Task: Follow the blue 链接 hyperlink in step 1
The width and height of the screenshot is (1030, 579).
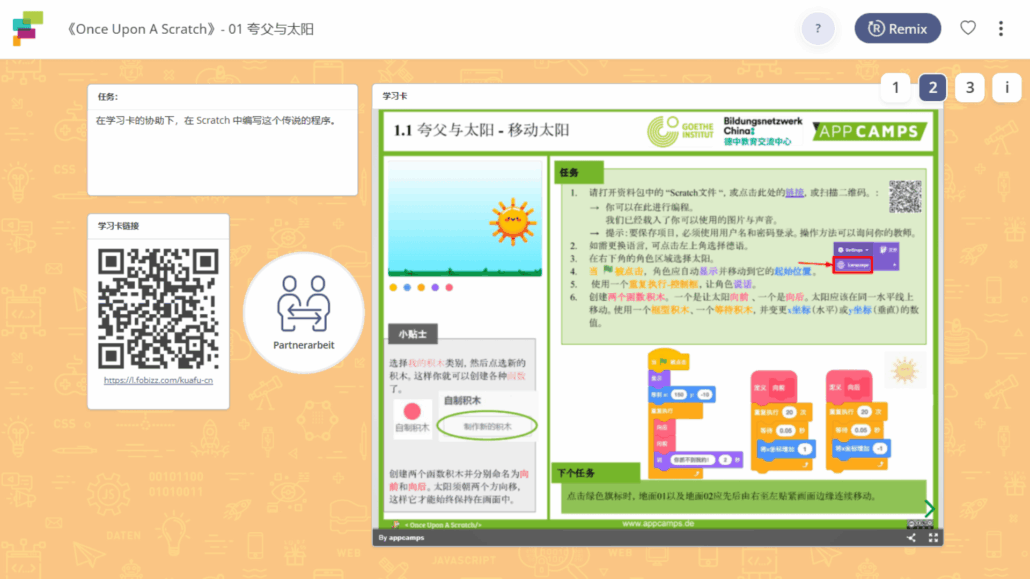Action: coord(794,193)
